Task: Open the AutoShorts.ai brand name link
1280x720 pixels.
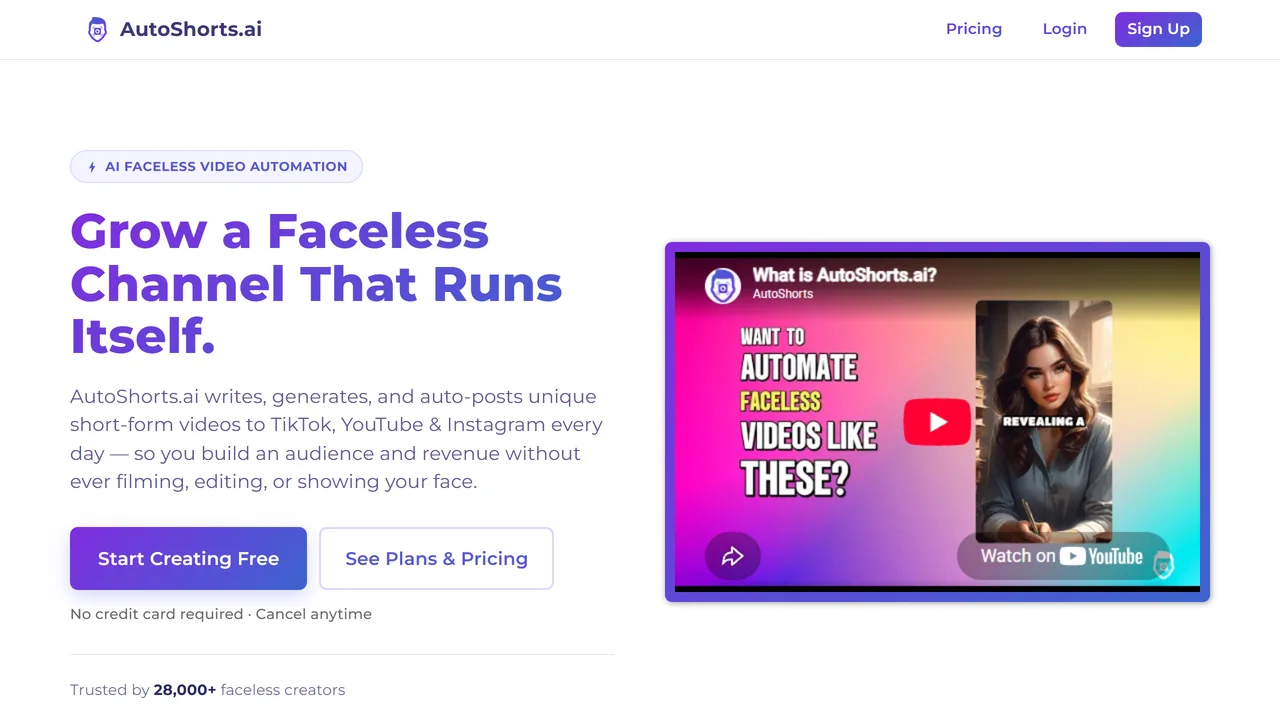Action: click(191, 29)
